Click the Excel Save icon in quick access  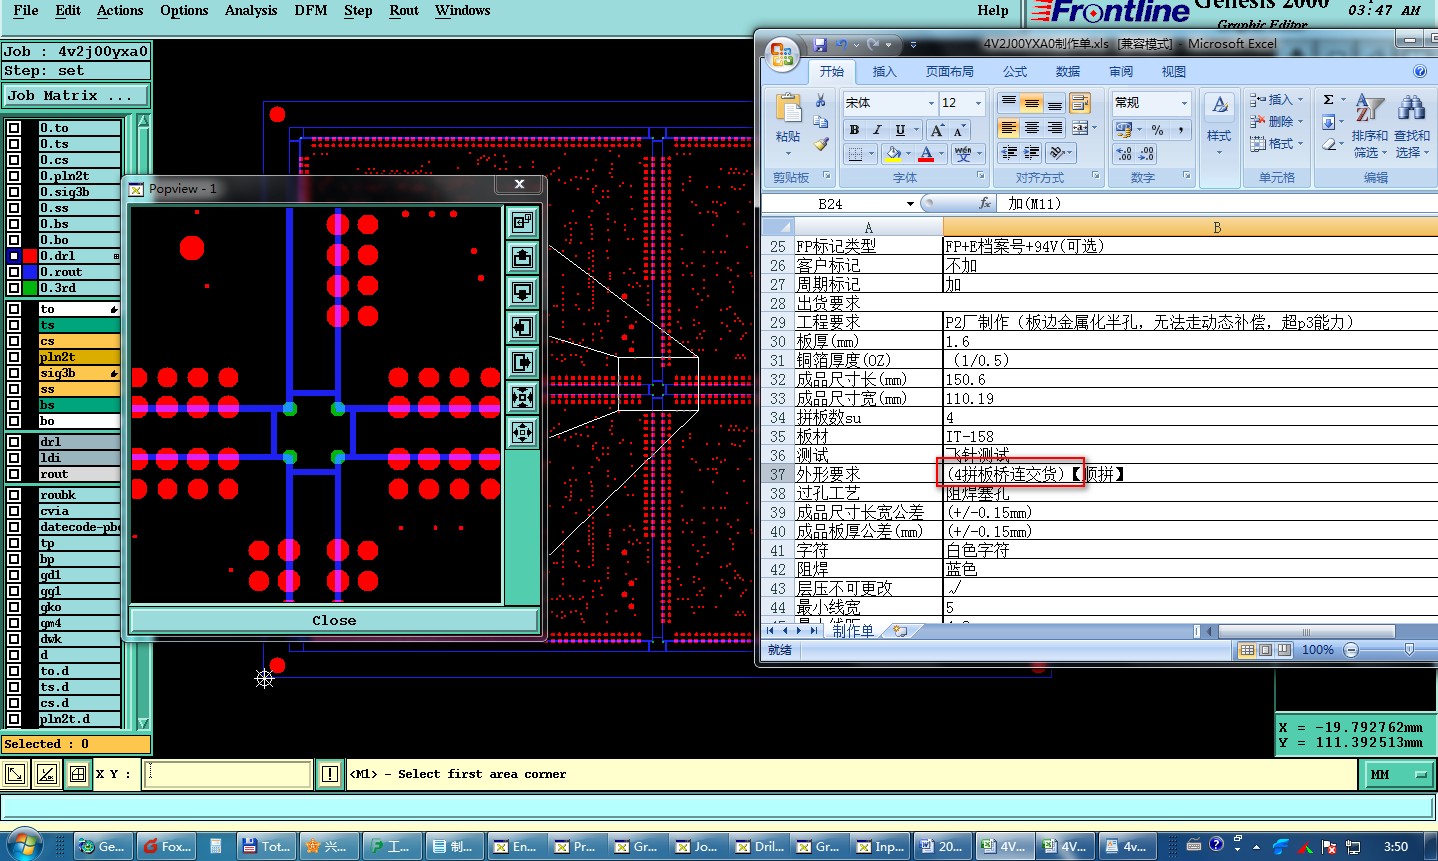820,45
